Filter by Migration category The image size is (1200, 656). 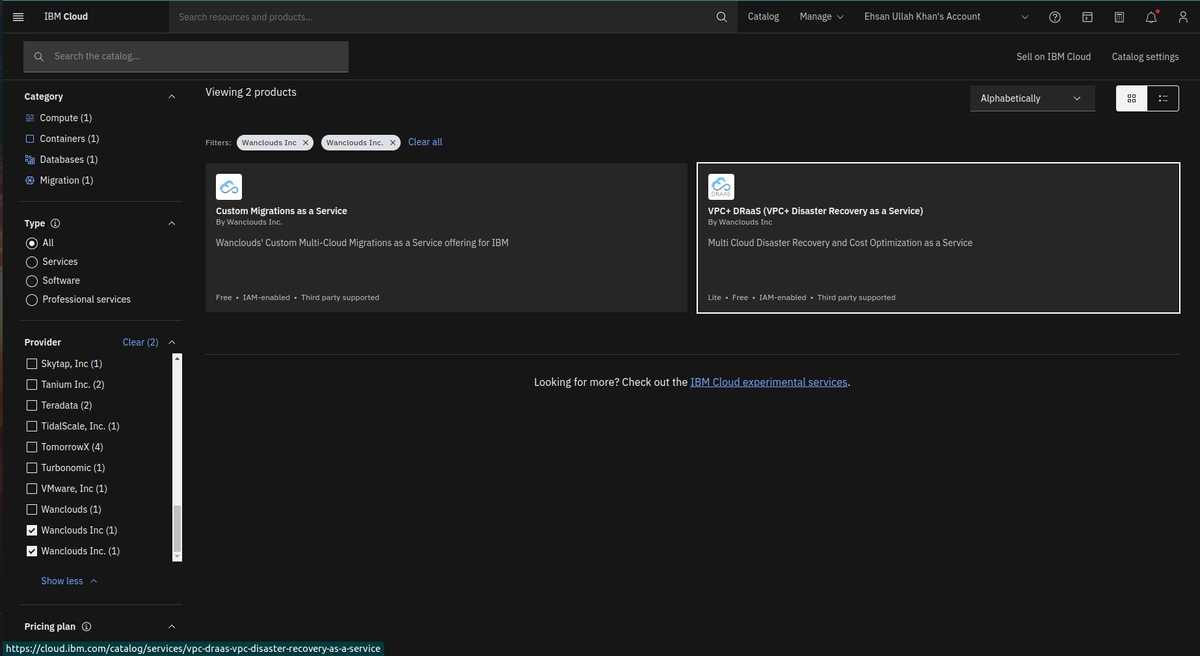[66, 181]
